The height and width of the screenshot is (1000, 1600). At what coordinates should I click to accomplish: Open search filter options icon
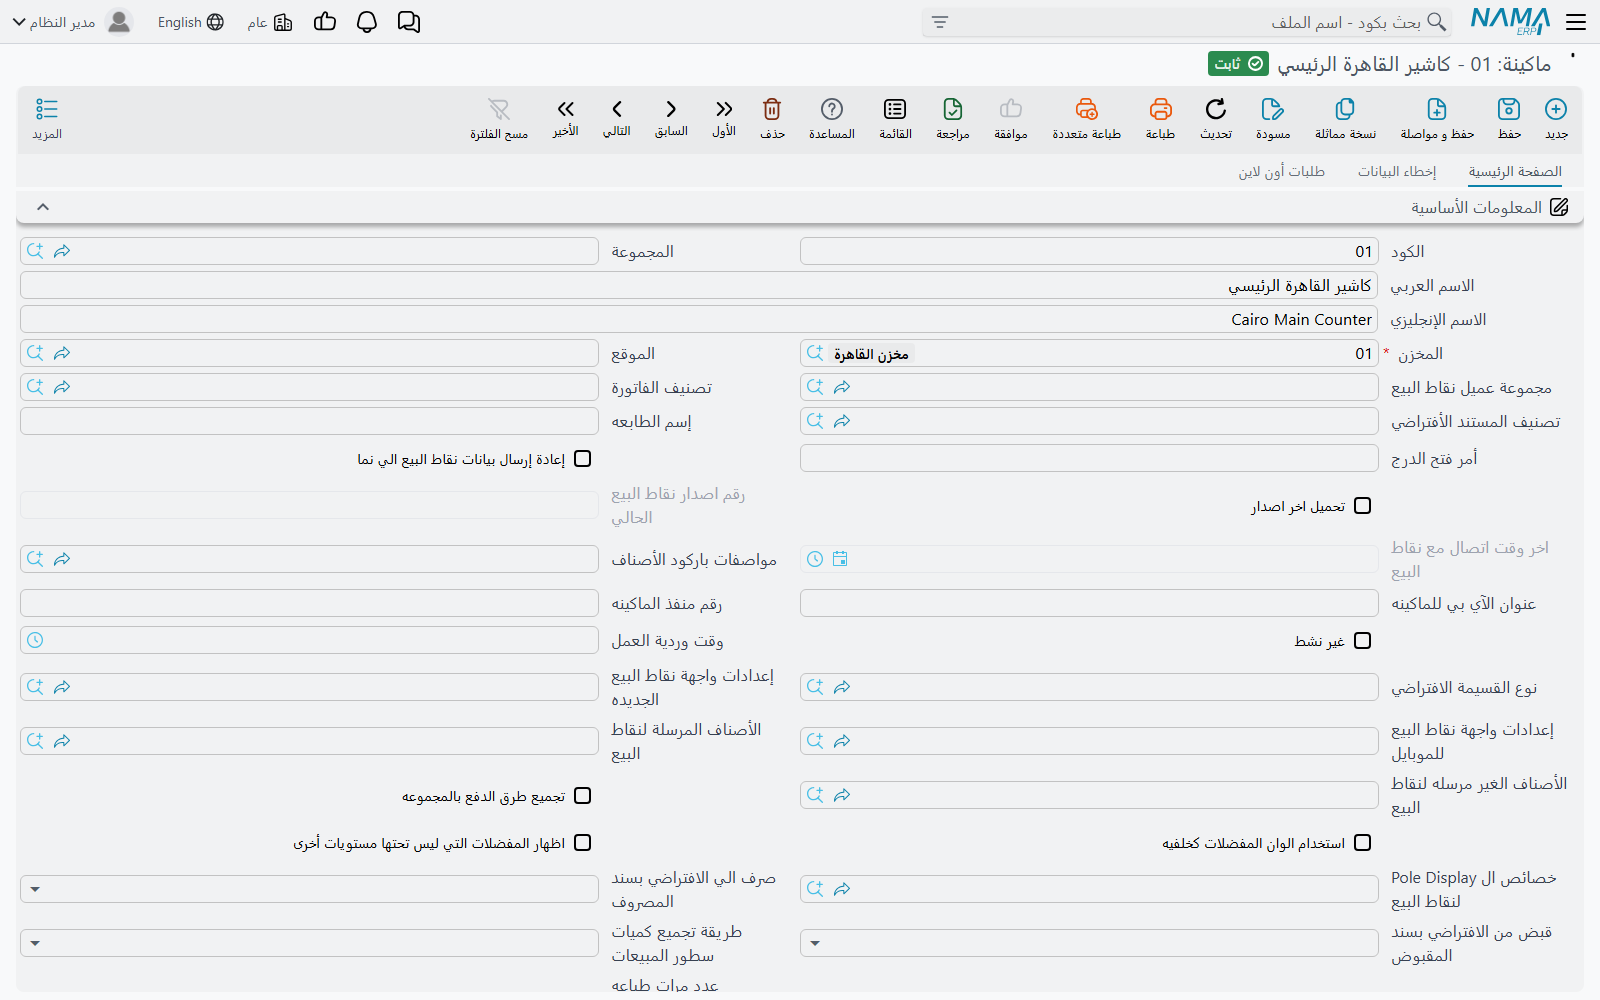[x=940, y=22]
